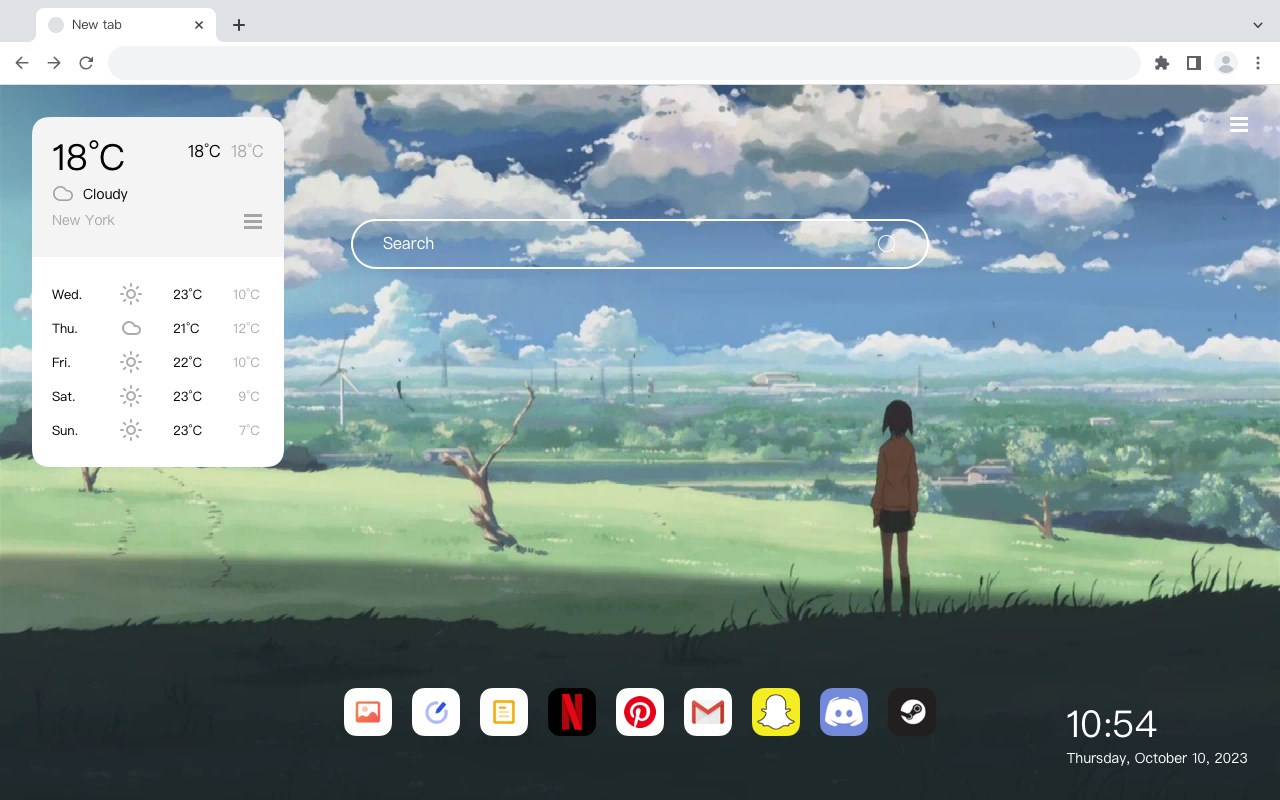Image resolution: width=1280 pixels, height=800 pixels.
Task: Launch the Steam shortcut
Action: [912, 712]
